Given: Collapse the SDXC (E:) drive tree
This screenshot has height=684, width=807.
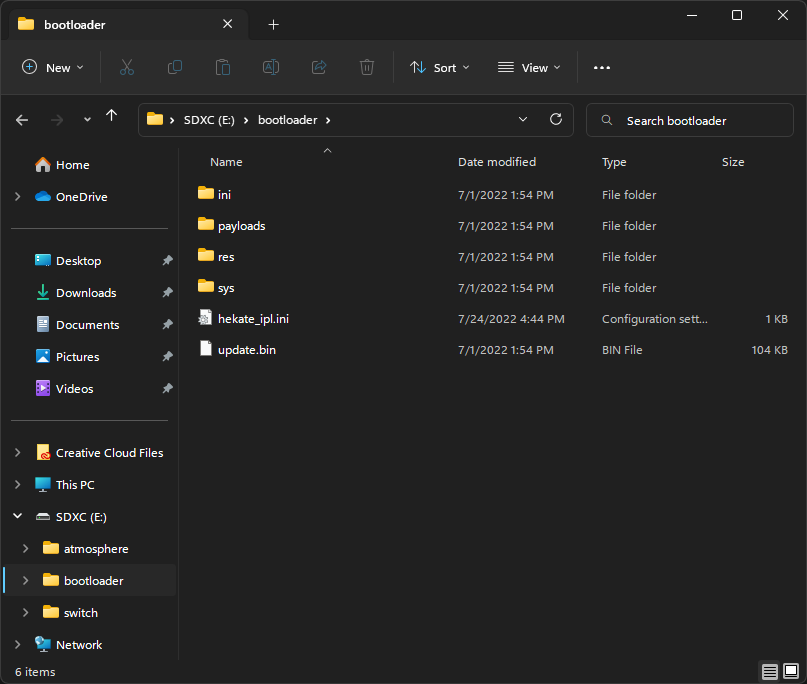Looking at the screenshot, I should (17, 516).
